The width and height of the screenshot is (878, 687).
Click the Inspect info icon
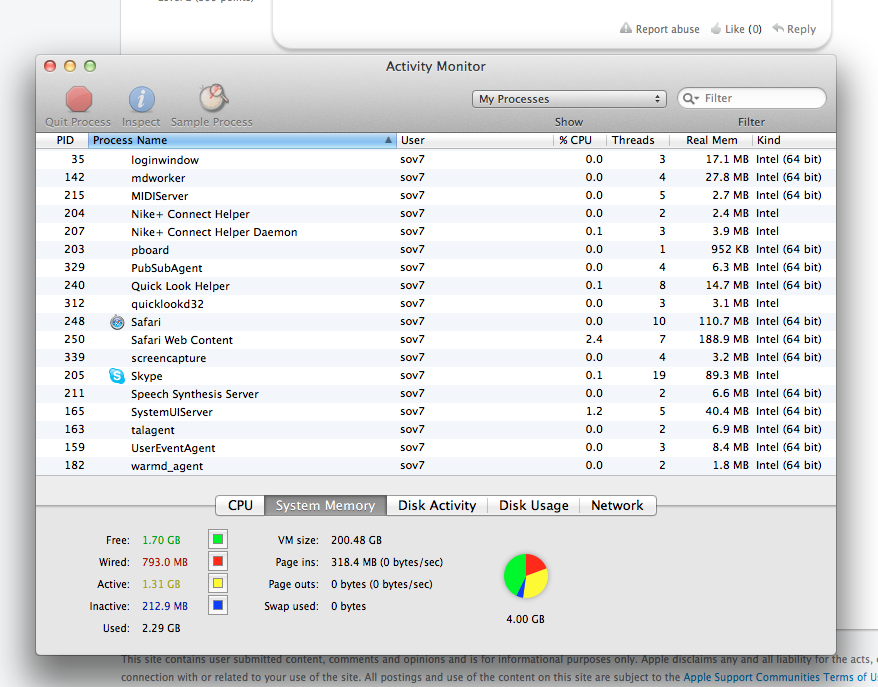click(x=142, y=100)
